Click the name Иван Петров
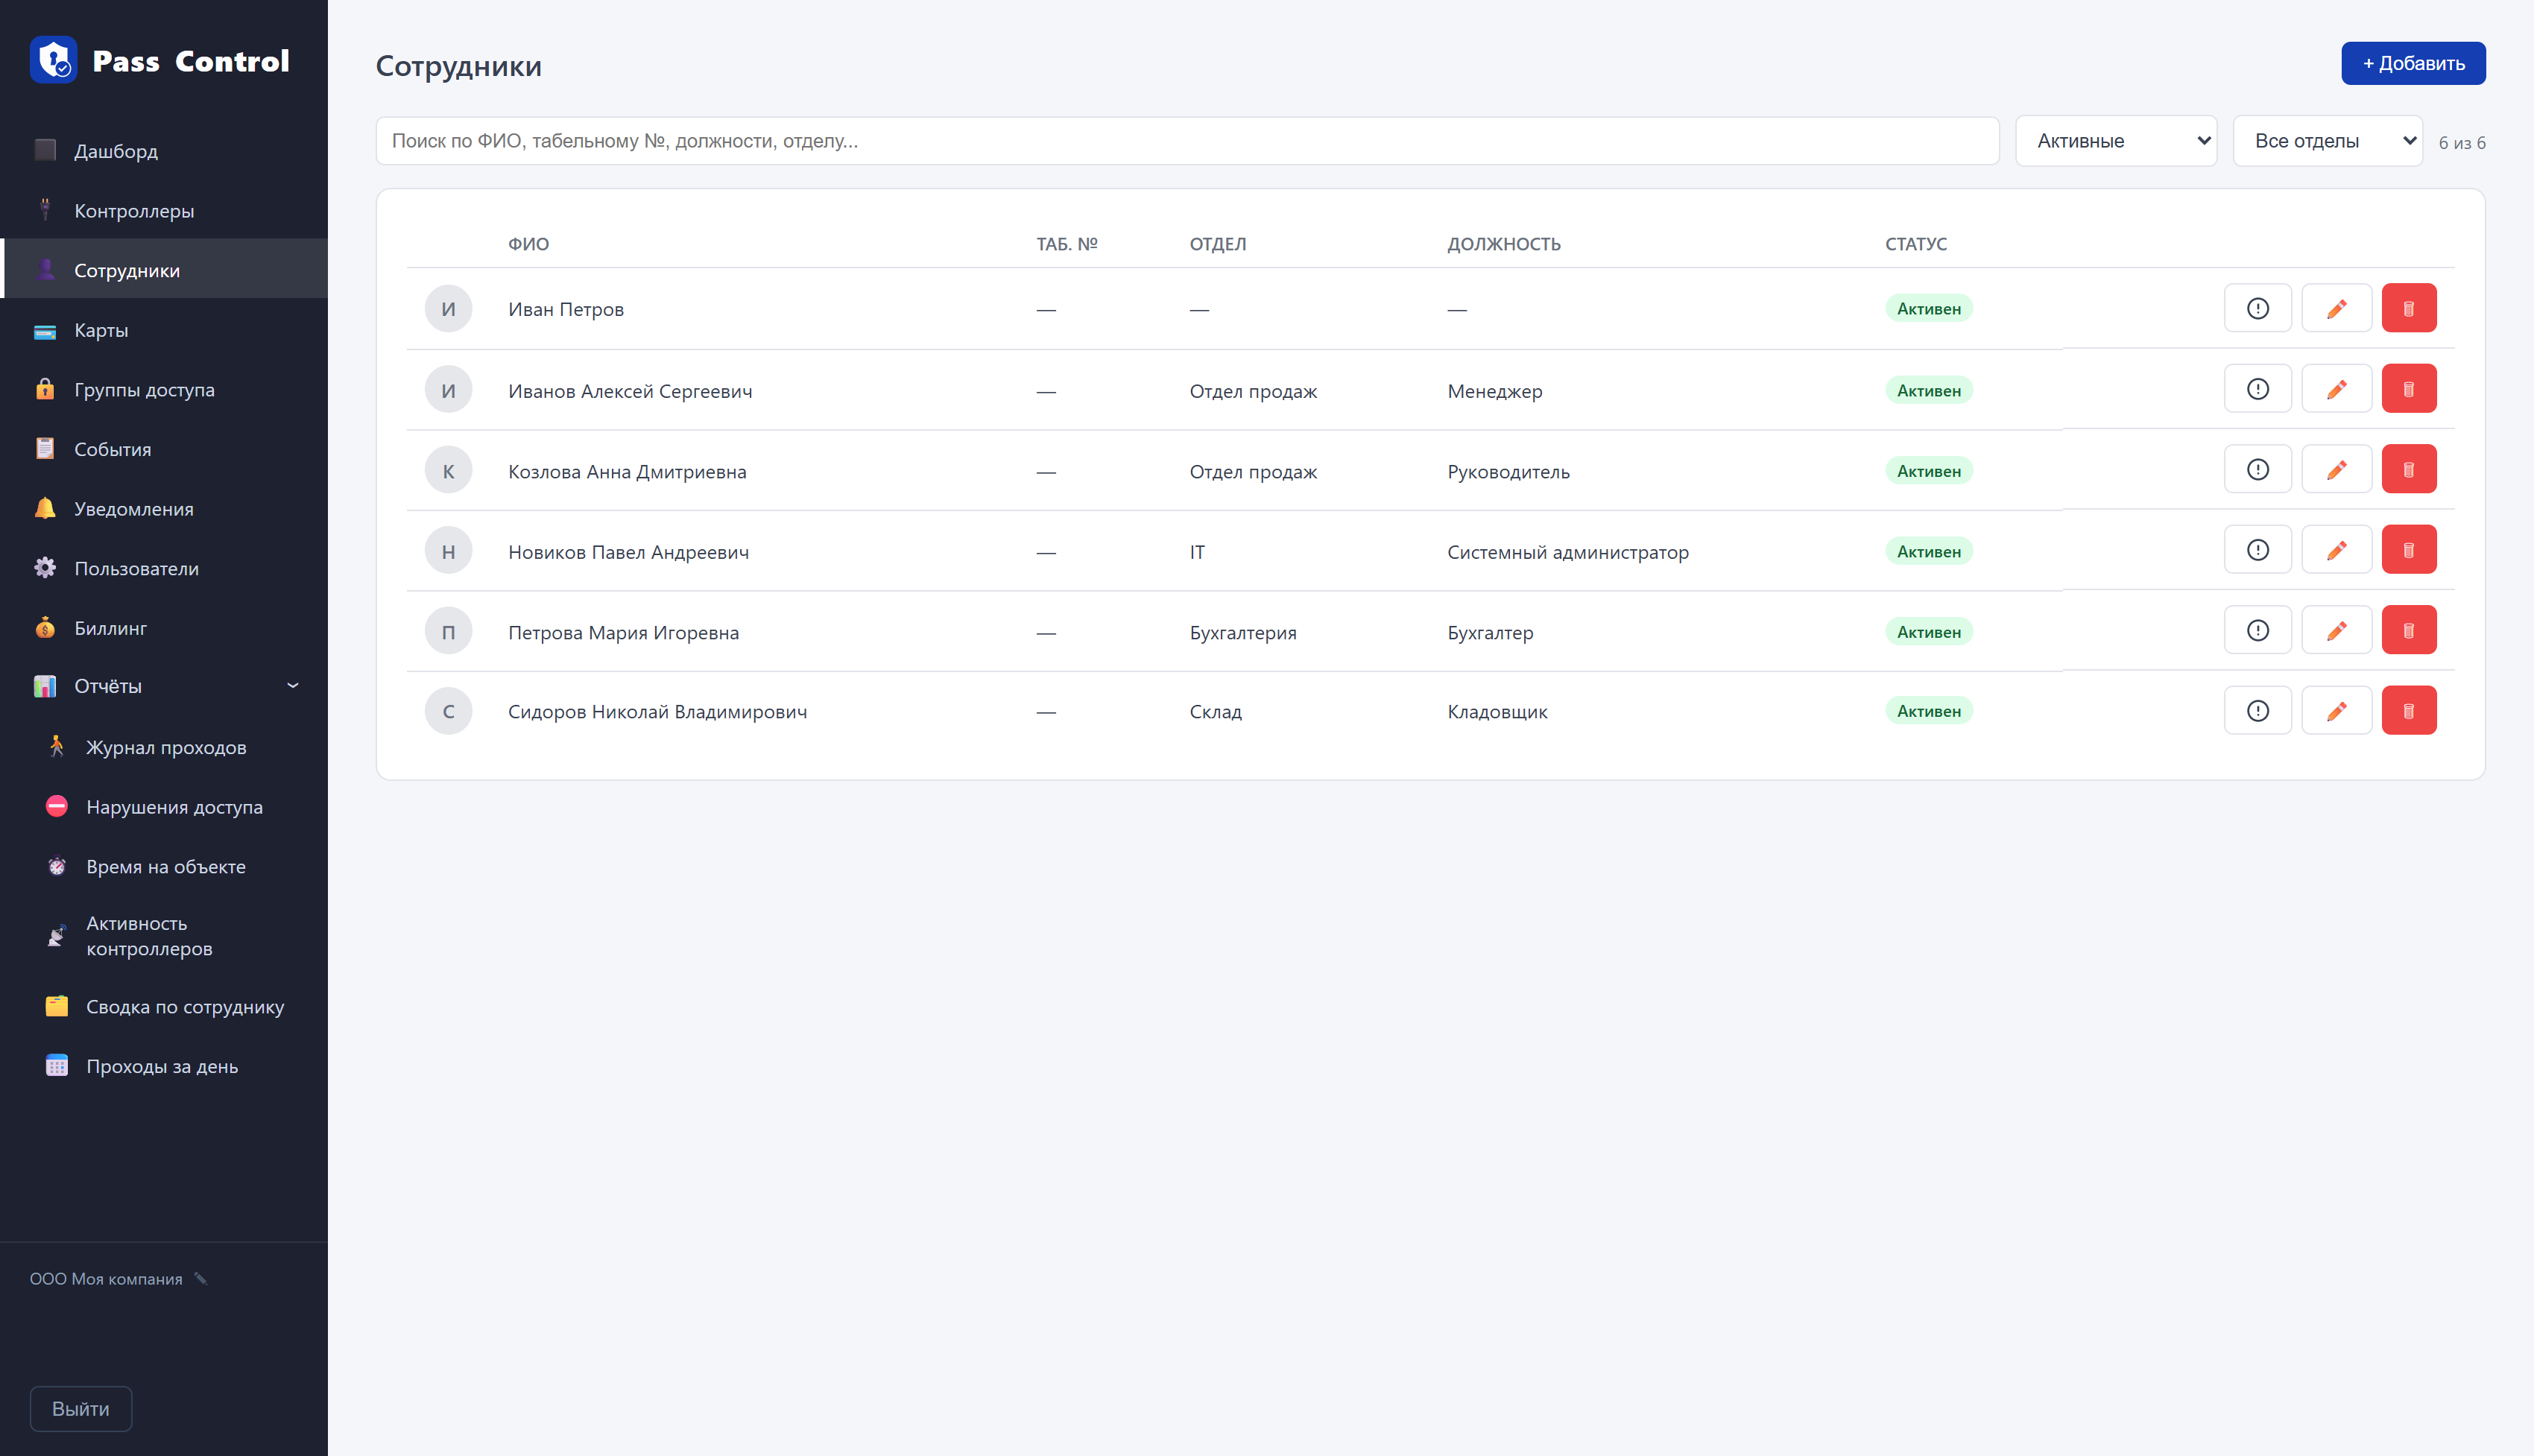 click(565, 309)
